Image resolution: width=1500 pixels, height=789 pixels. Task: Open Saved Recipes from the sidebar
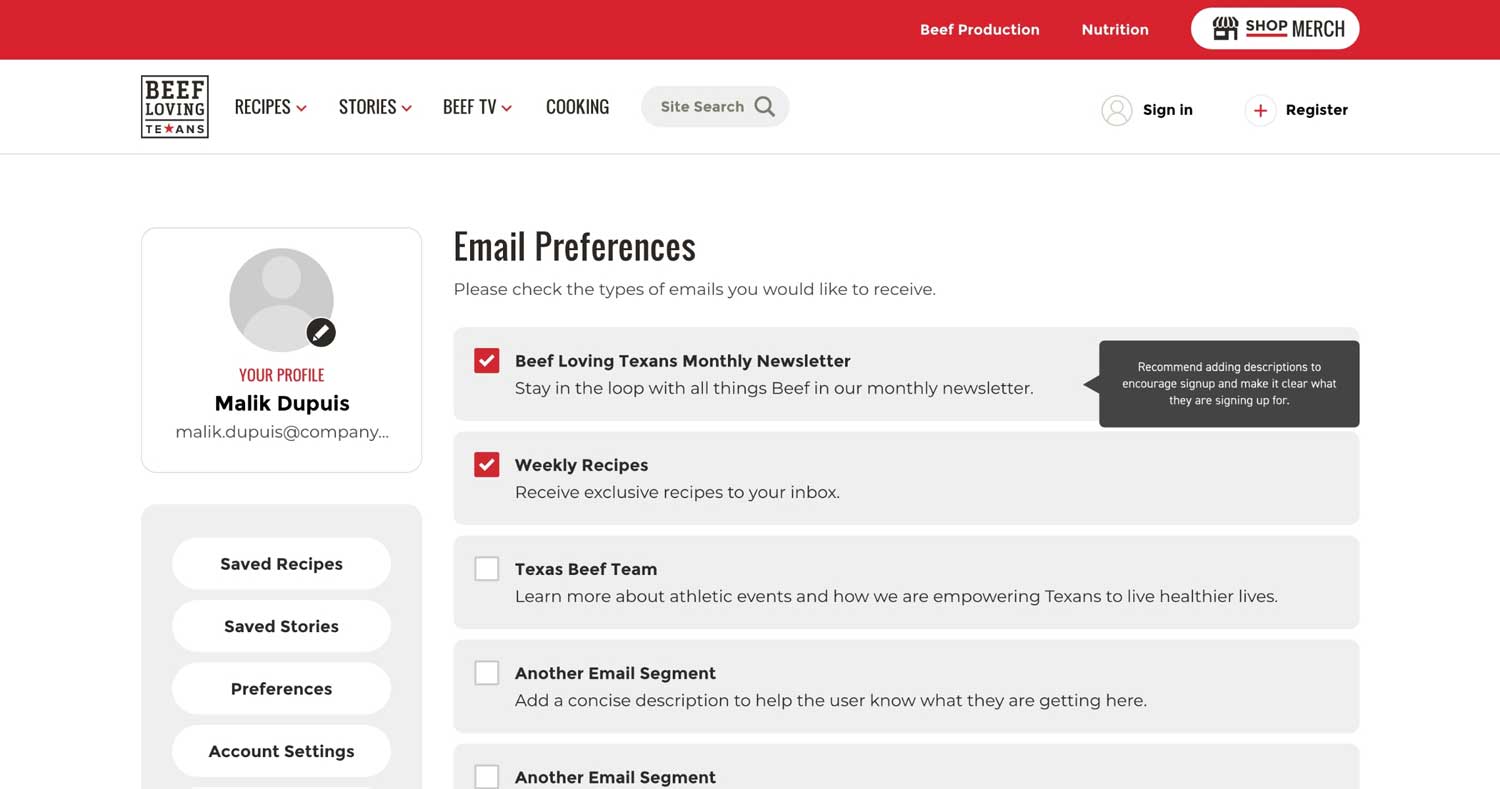[281, 564]
